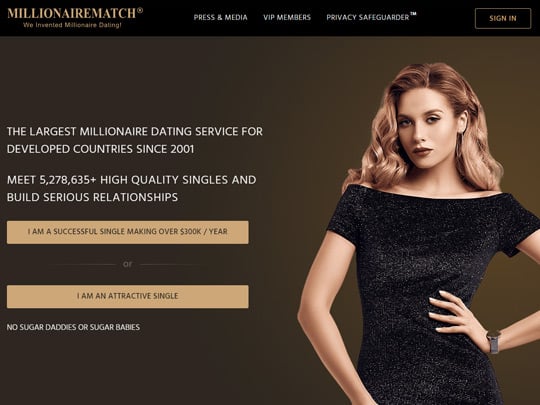Click the 5,278,635+ singles count text

69,180
